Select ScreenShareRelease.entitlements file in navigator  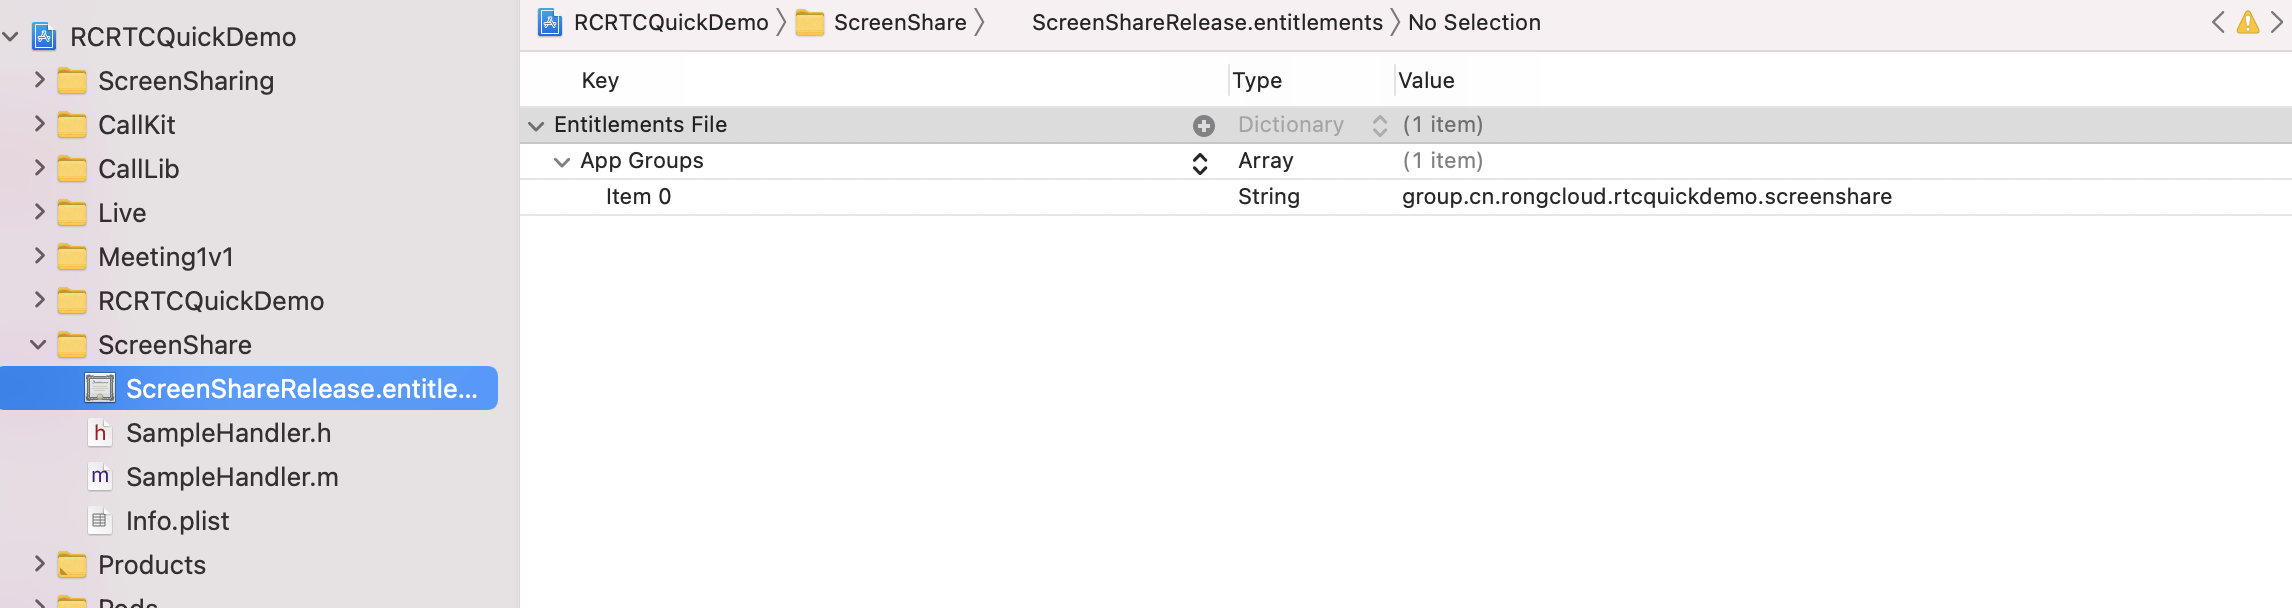tap(249, 388)
